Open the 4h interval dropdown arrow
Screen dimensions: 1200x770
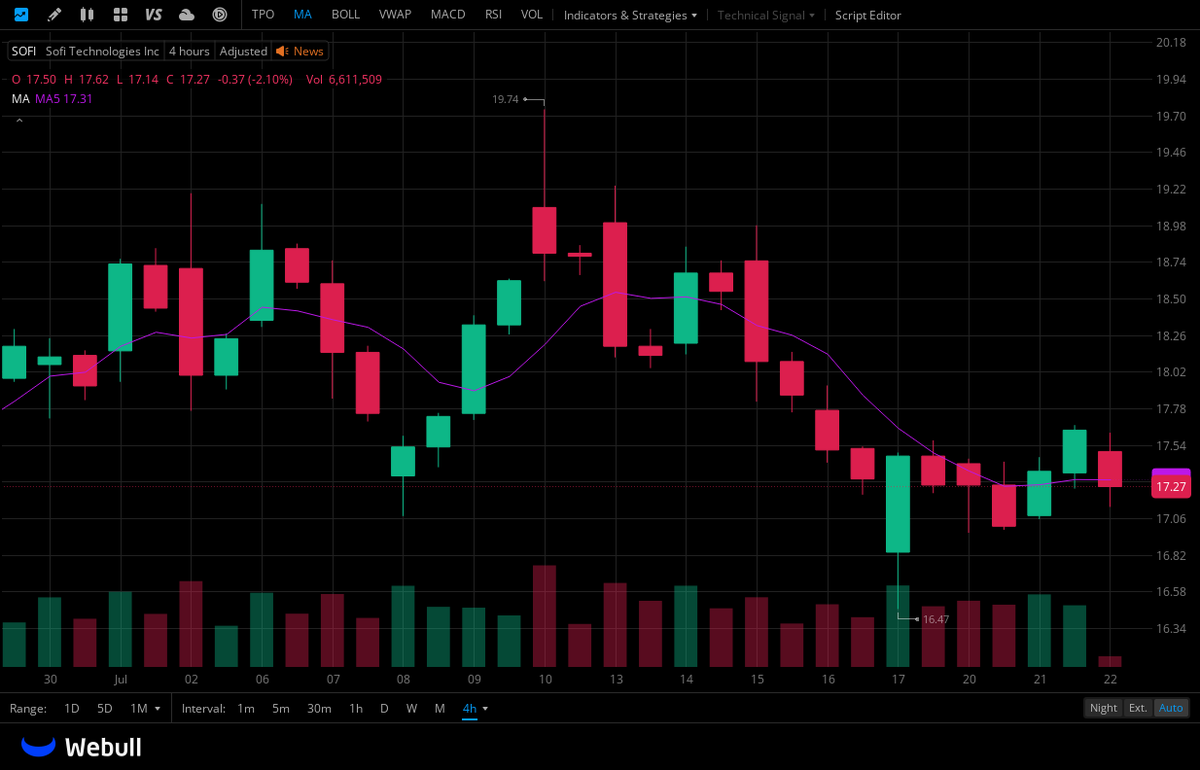point(486,708)
